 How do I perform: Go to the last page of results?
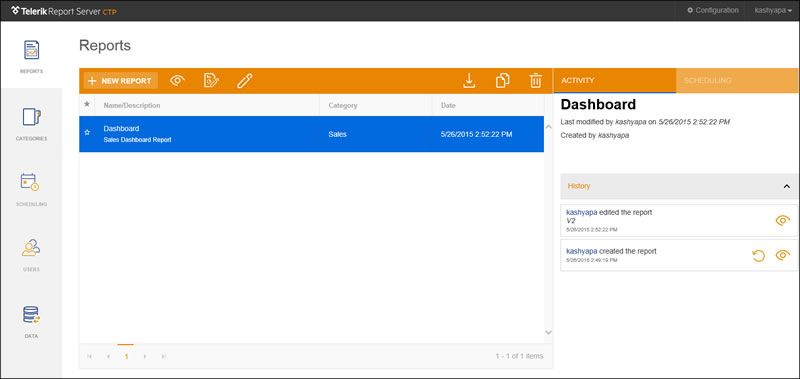[x=163, y=357]
